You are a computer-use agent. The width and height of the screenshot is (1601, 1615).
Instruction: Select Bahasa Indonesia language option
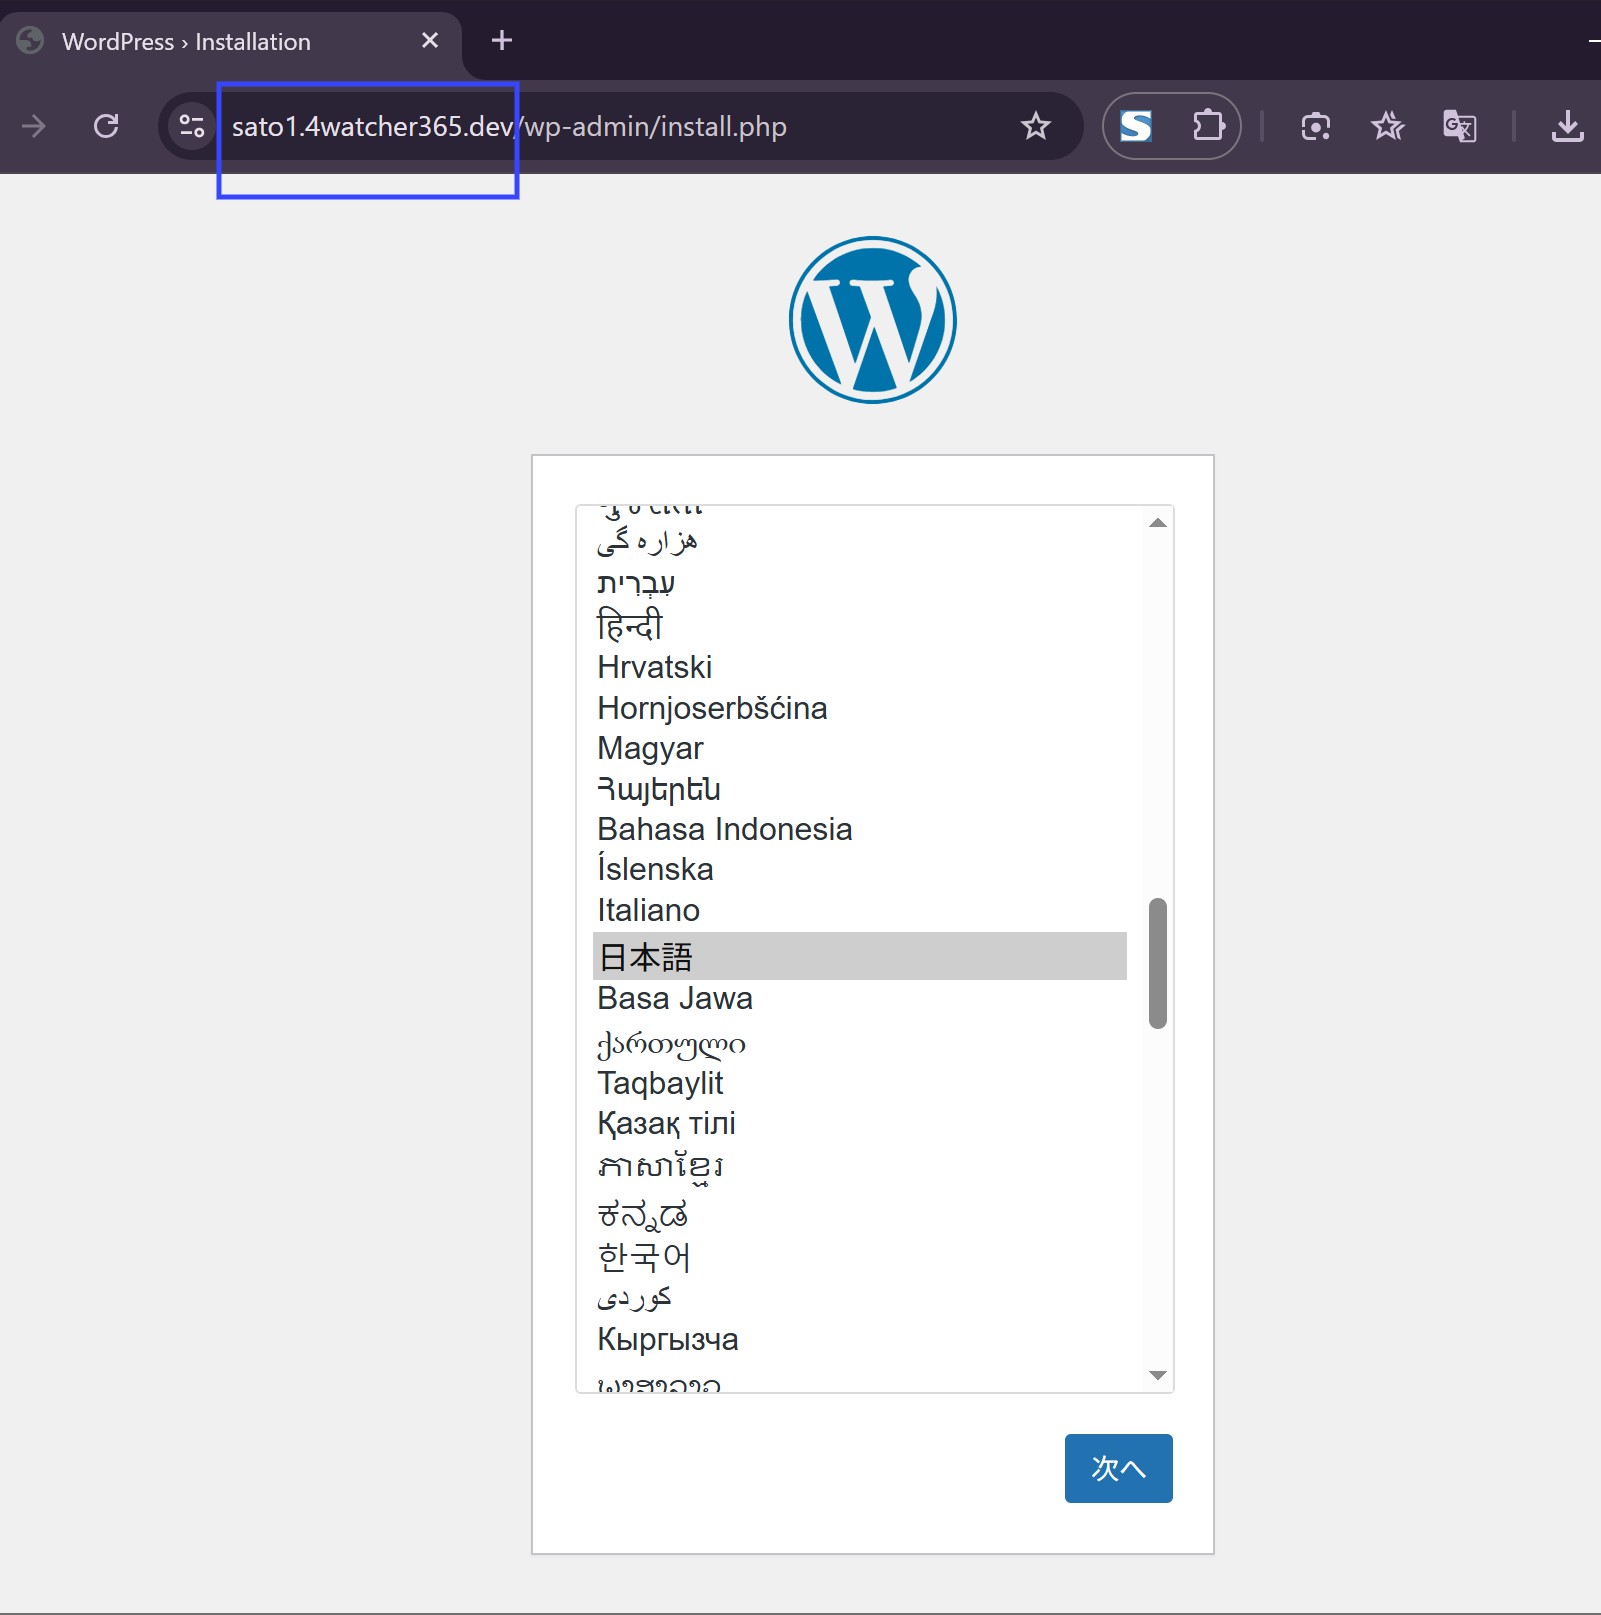click(x=860, y=829)
